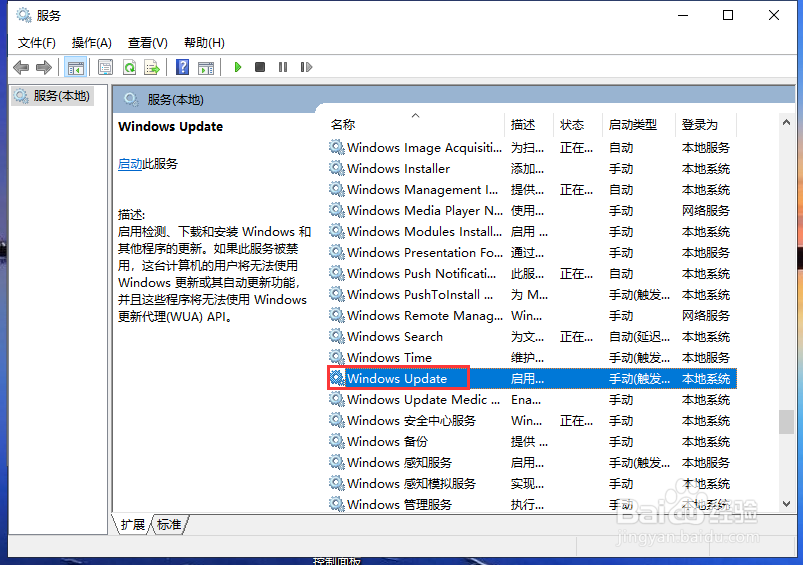
Task: Click the Refresh toolbar icon
Action: 129,67
